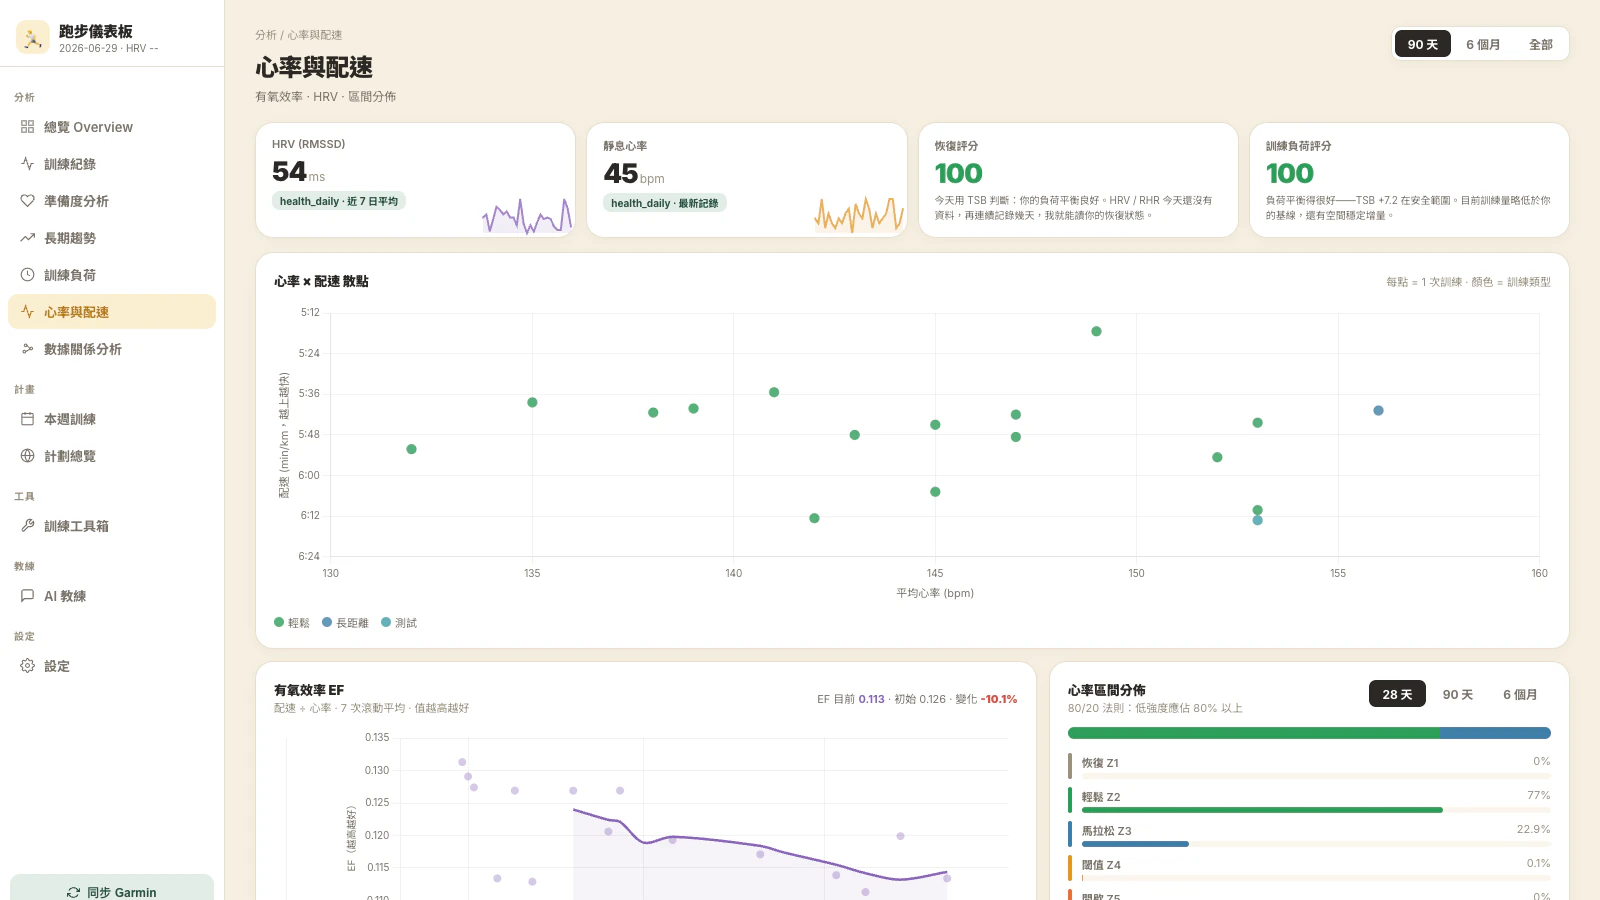
Task: Click the HRV sparkline chart
Action: [527, 214]
